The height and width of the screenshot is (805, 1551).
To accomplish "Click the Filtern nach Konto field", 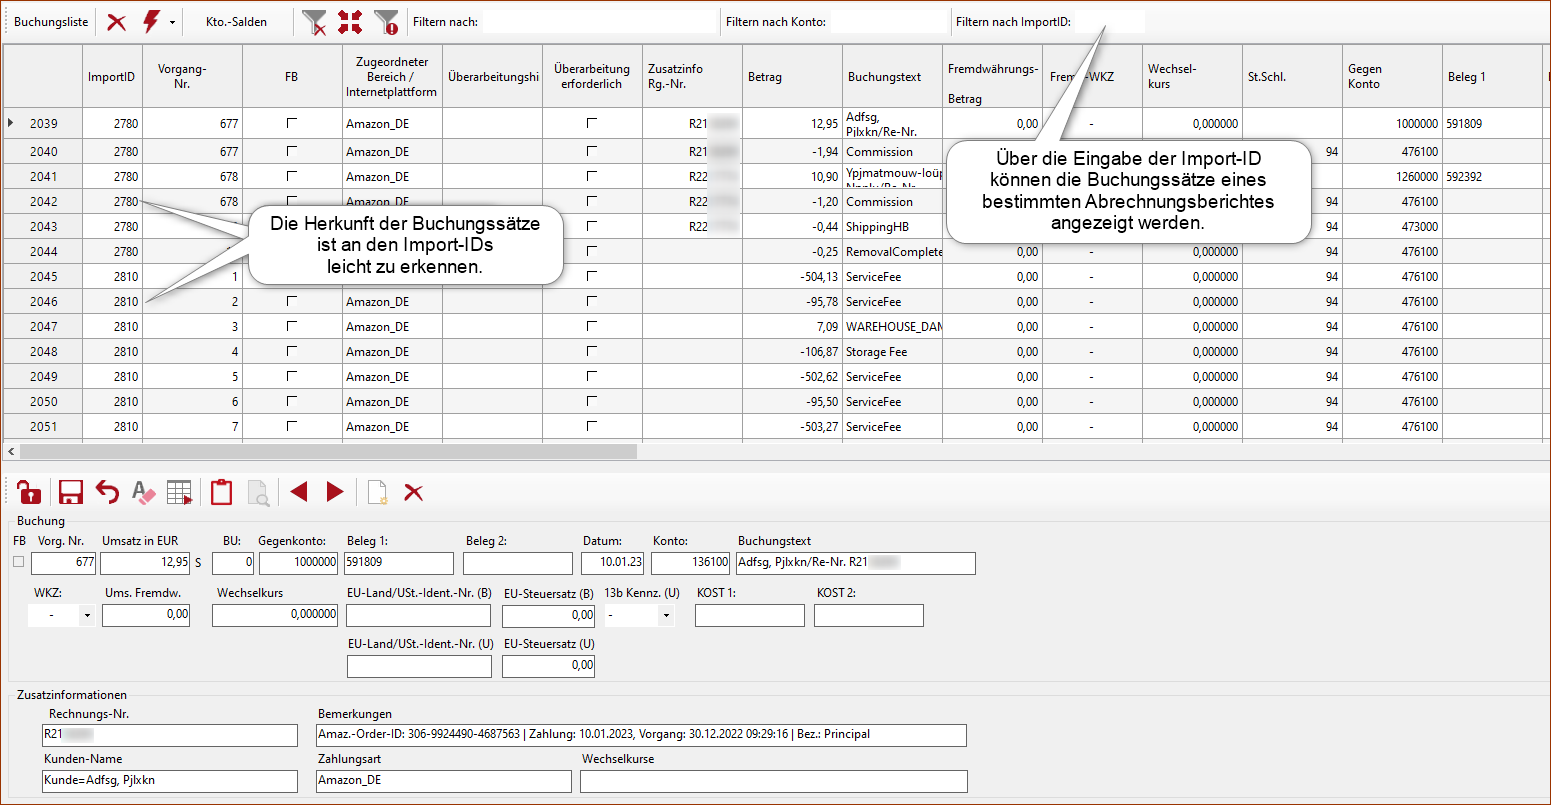I will pyautogui.click(x=888, y=22).
